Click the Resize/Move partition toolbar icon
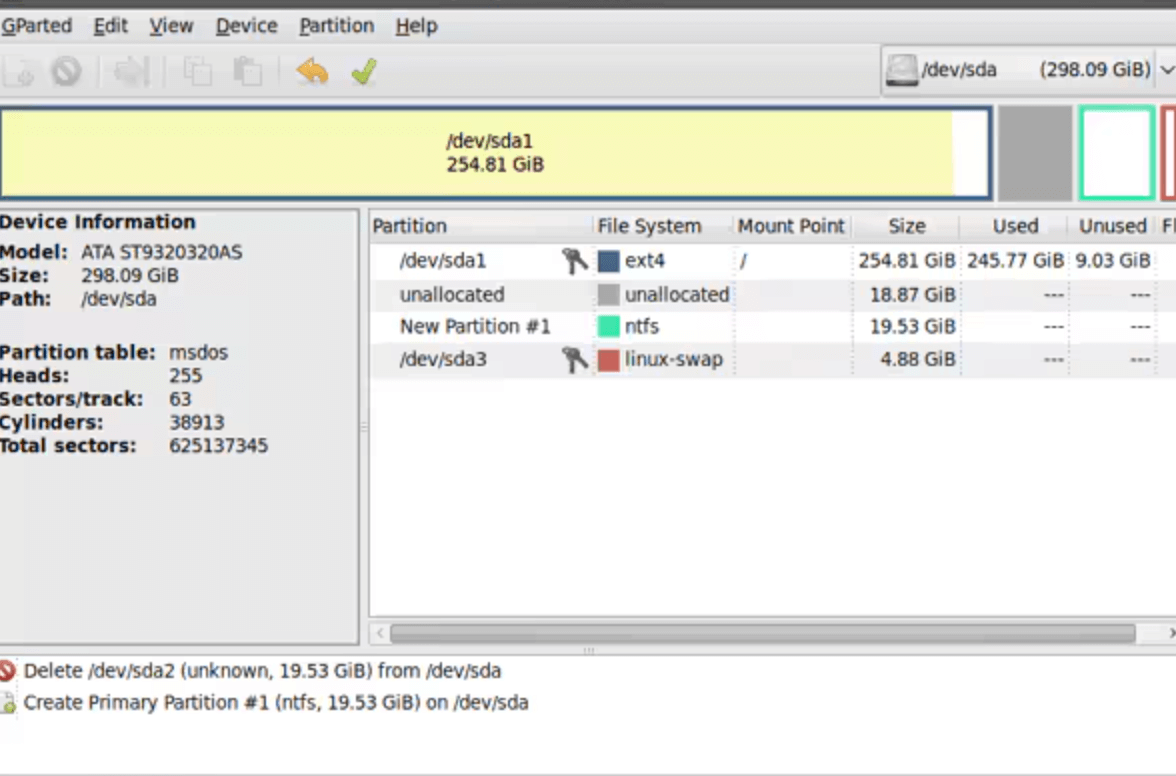The height and width of the screenshot is (776, 1176). pos(131,71)
